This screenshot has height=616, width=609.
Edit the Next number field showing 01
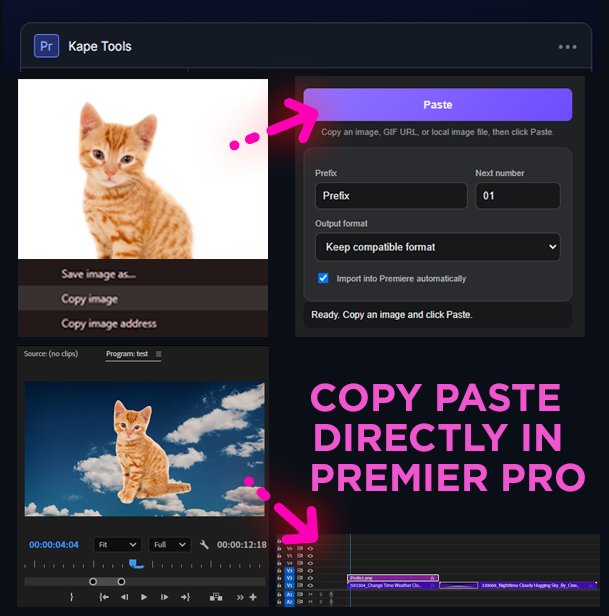click(x=518, y=196)
